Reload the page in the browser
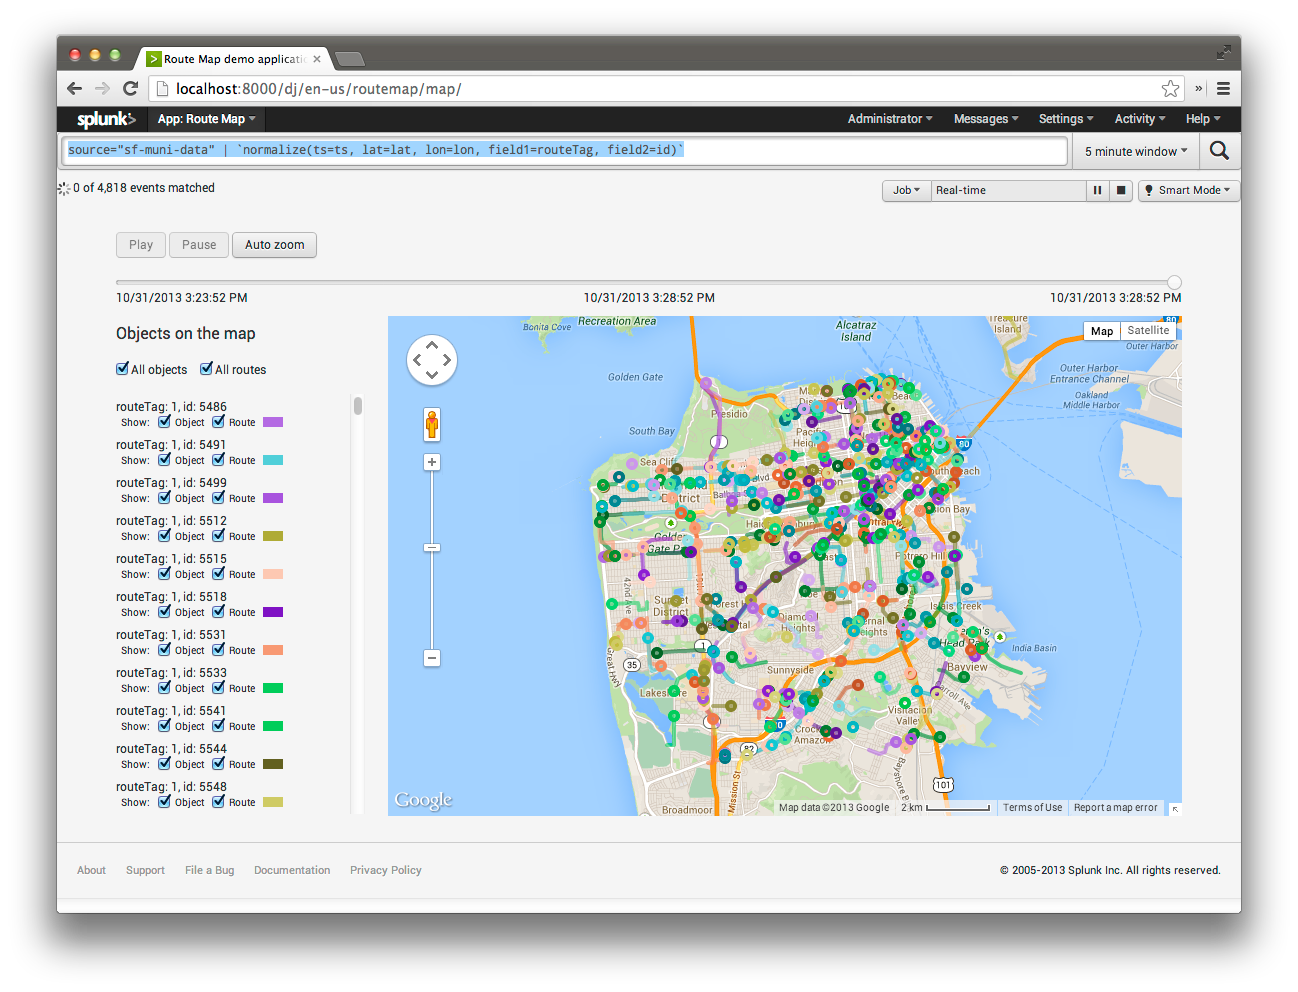Viewport: 1298px width, 992px height. point(130,89)
